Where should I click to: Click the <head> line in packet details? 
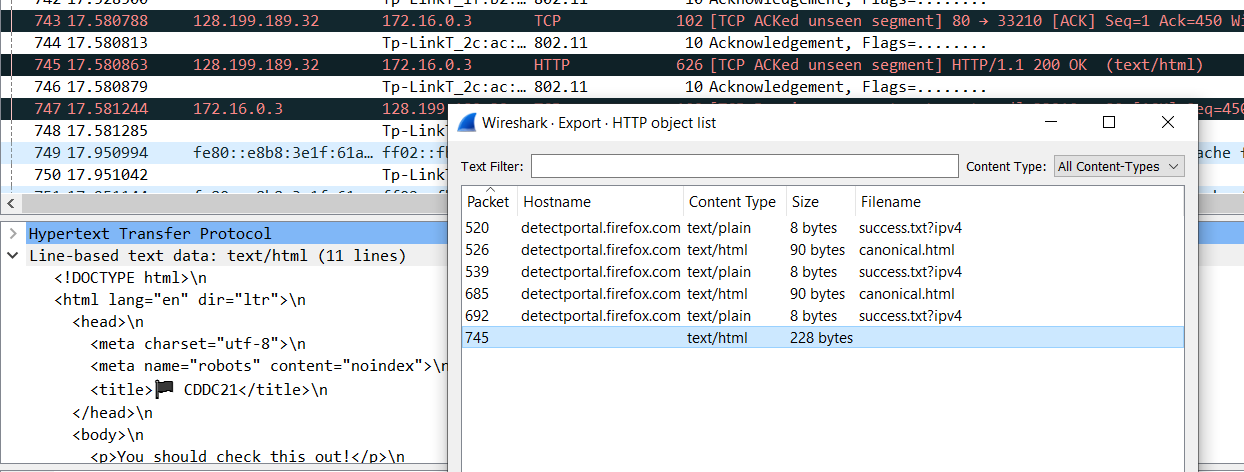coord(108,322)
